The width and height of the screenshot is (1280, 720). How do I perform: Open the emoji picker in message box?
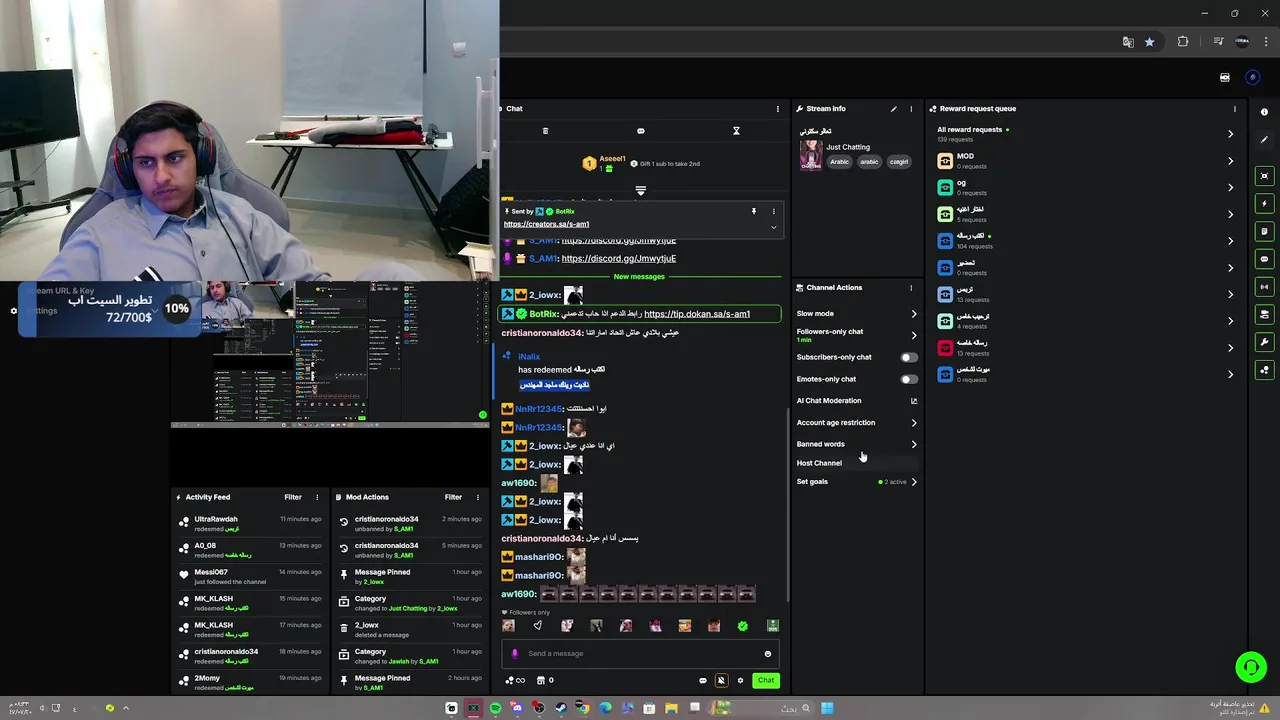pos(768,654)
